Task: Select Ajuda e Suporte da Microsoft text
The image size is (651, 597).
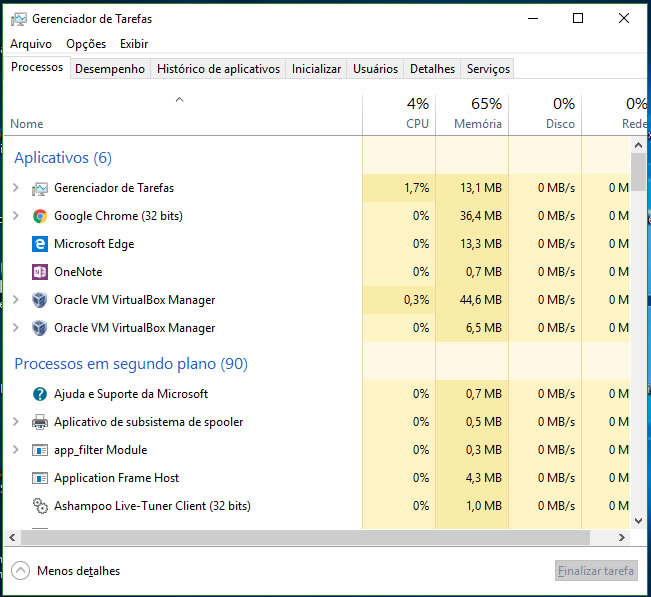Action: click(x=131, y=394)
